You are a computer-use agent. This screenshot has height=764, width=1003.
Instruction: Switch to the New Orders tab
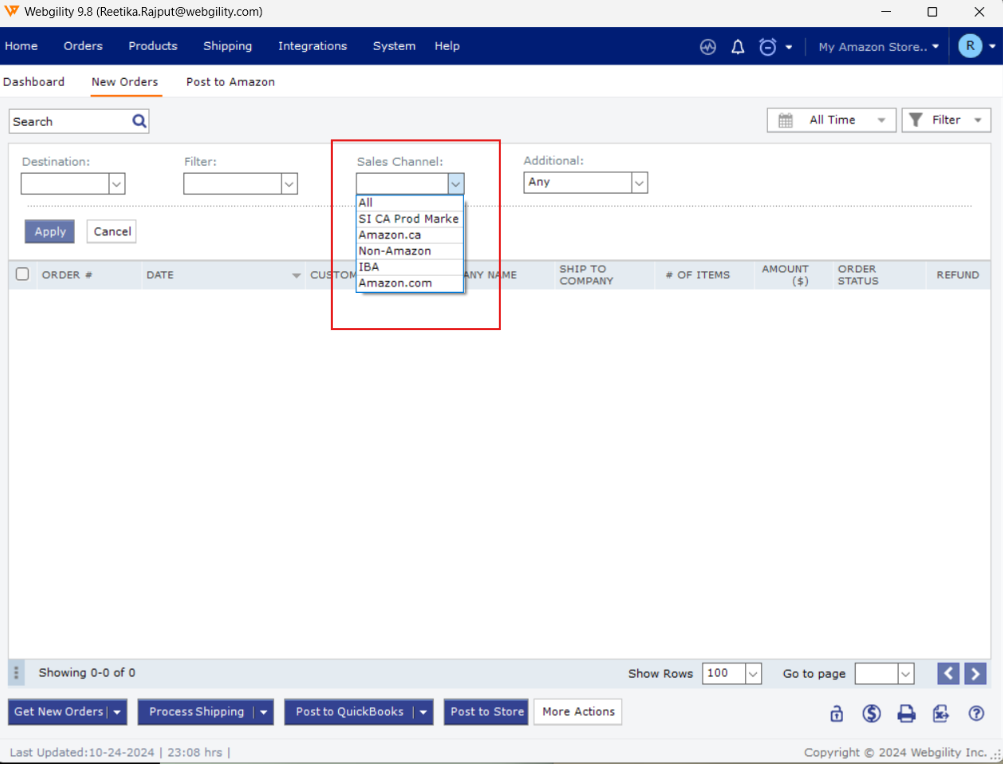tap(125, 82)
